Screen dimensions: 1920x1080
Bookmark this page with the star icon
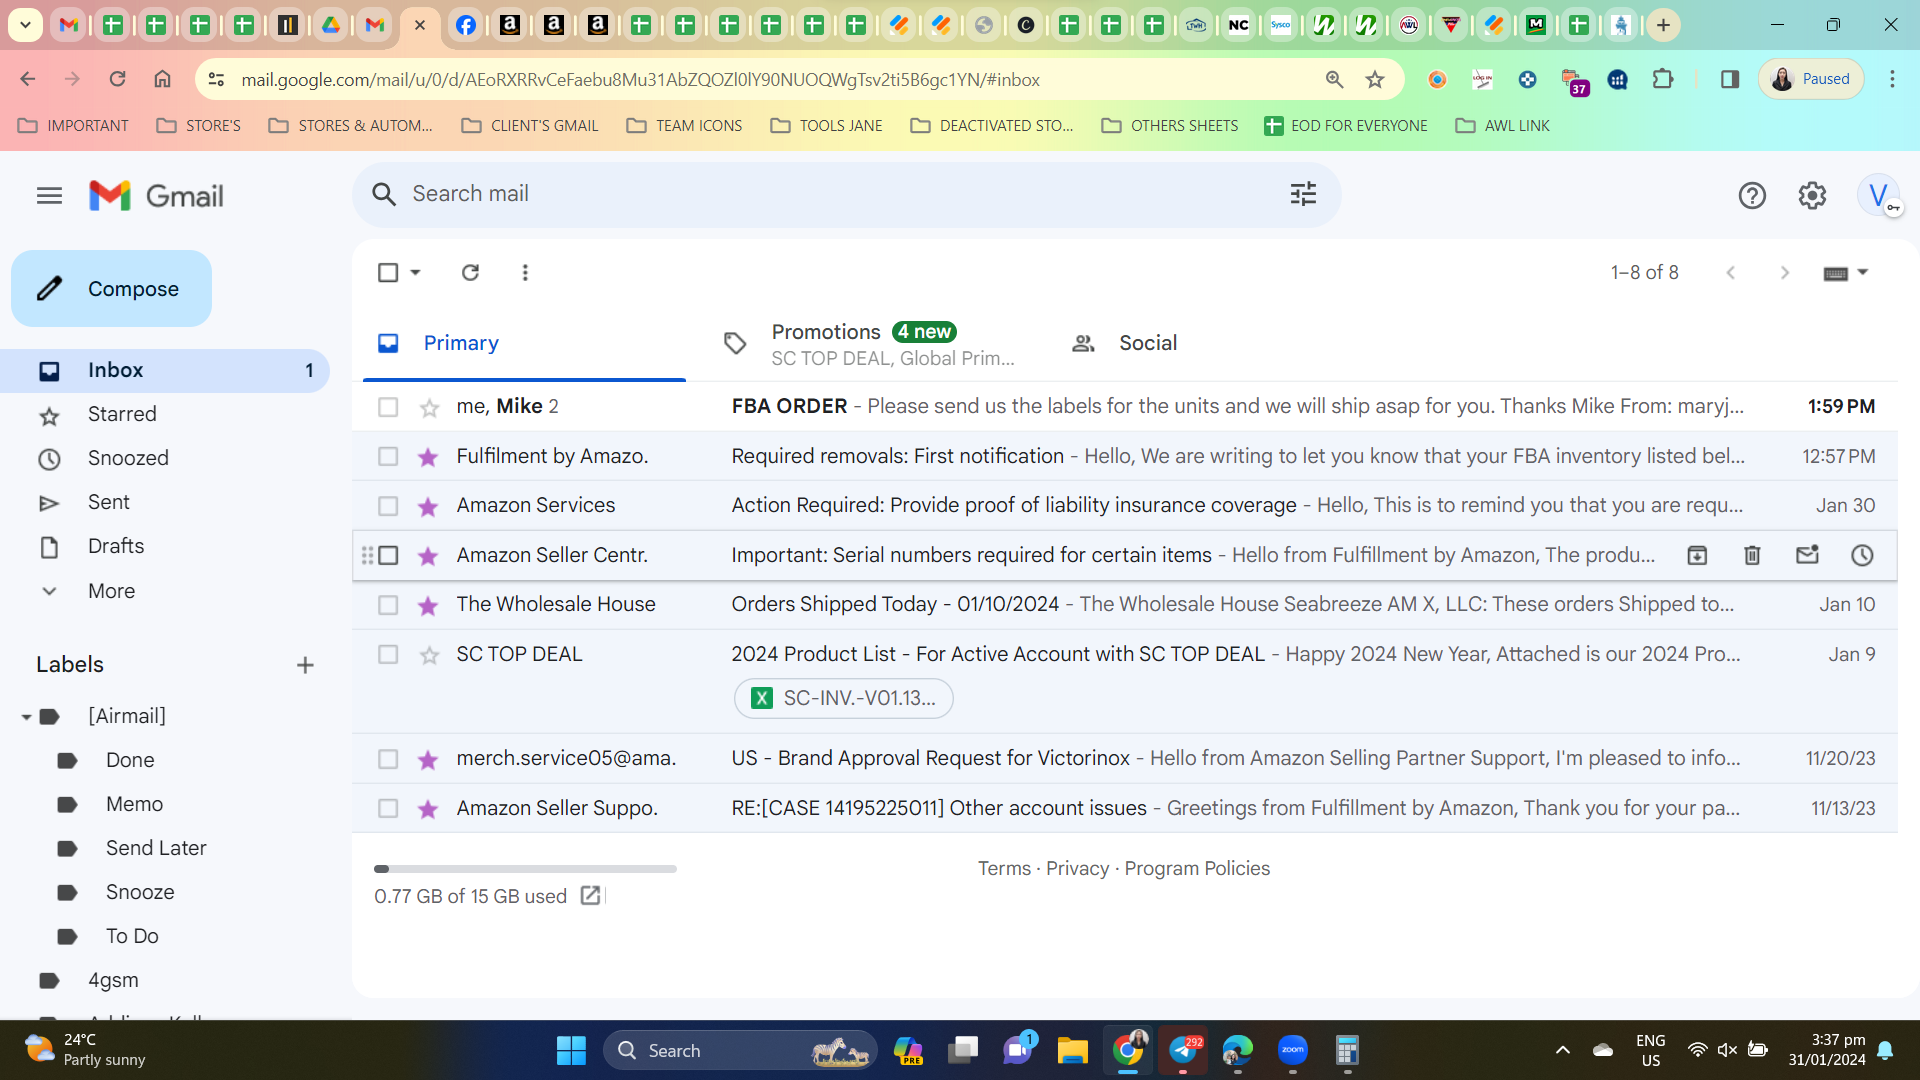[1375, 80]
